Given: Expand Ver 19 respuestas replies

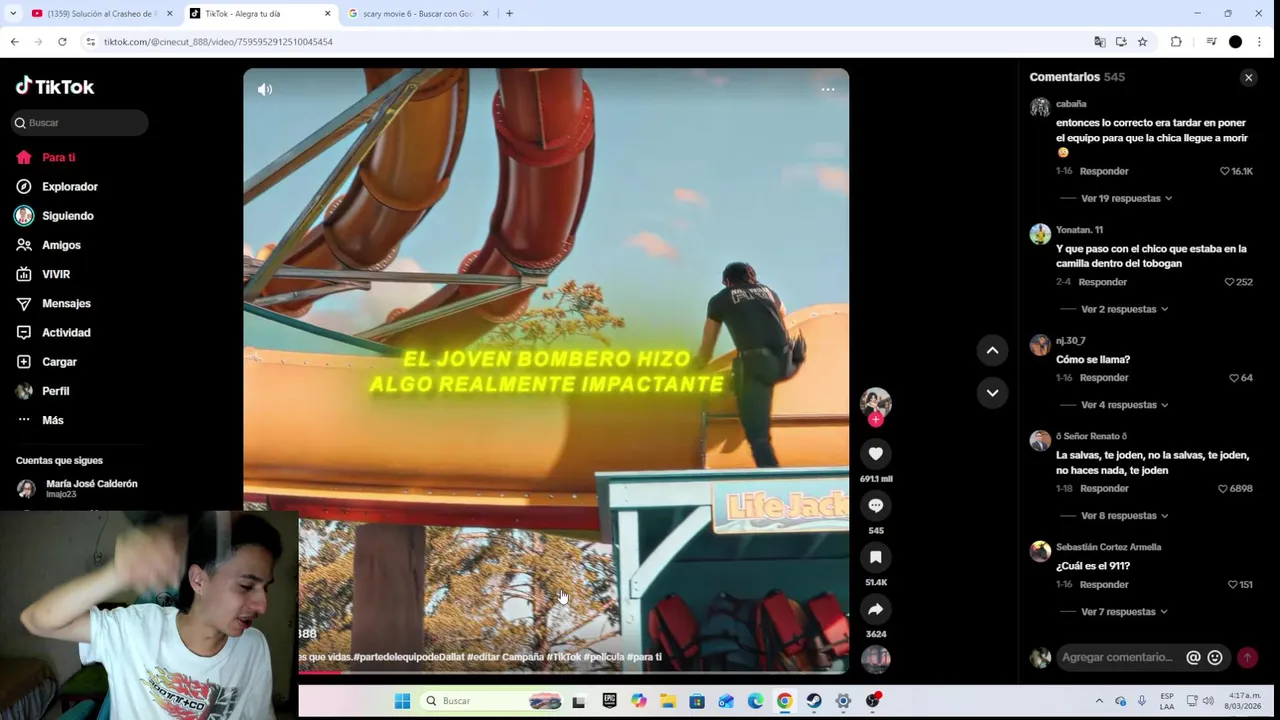Looking at the screenshot, I should pyautogui.click(x=1126, y=199).
